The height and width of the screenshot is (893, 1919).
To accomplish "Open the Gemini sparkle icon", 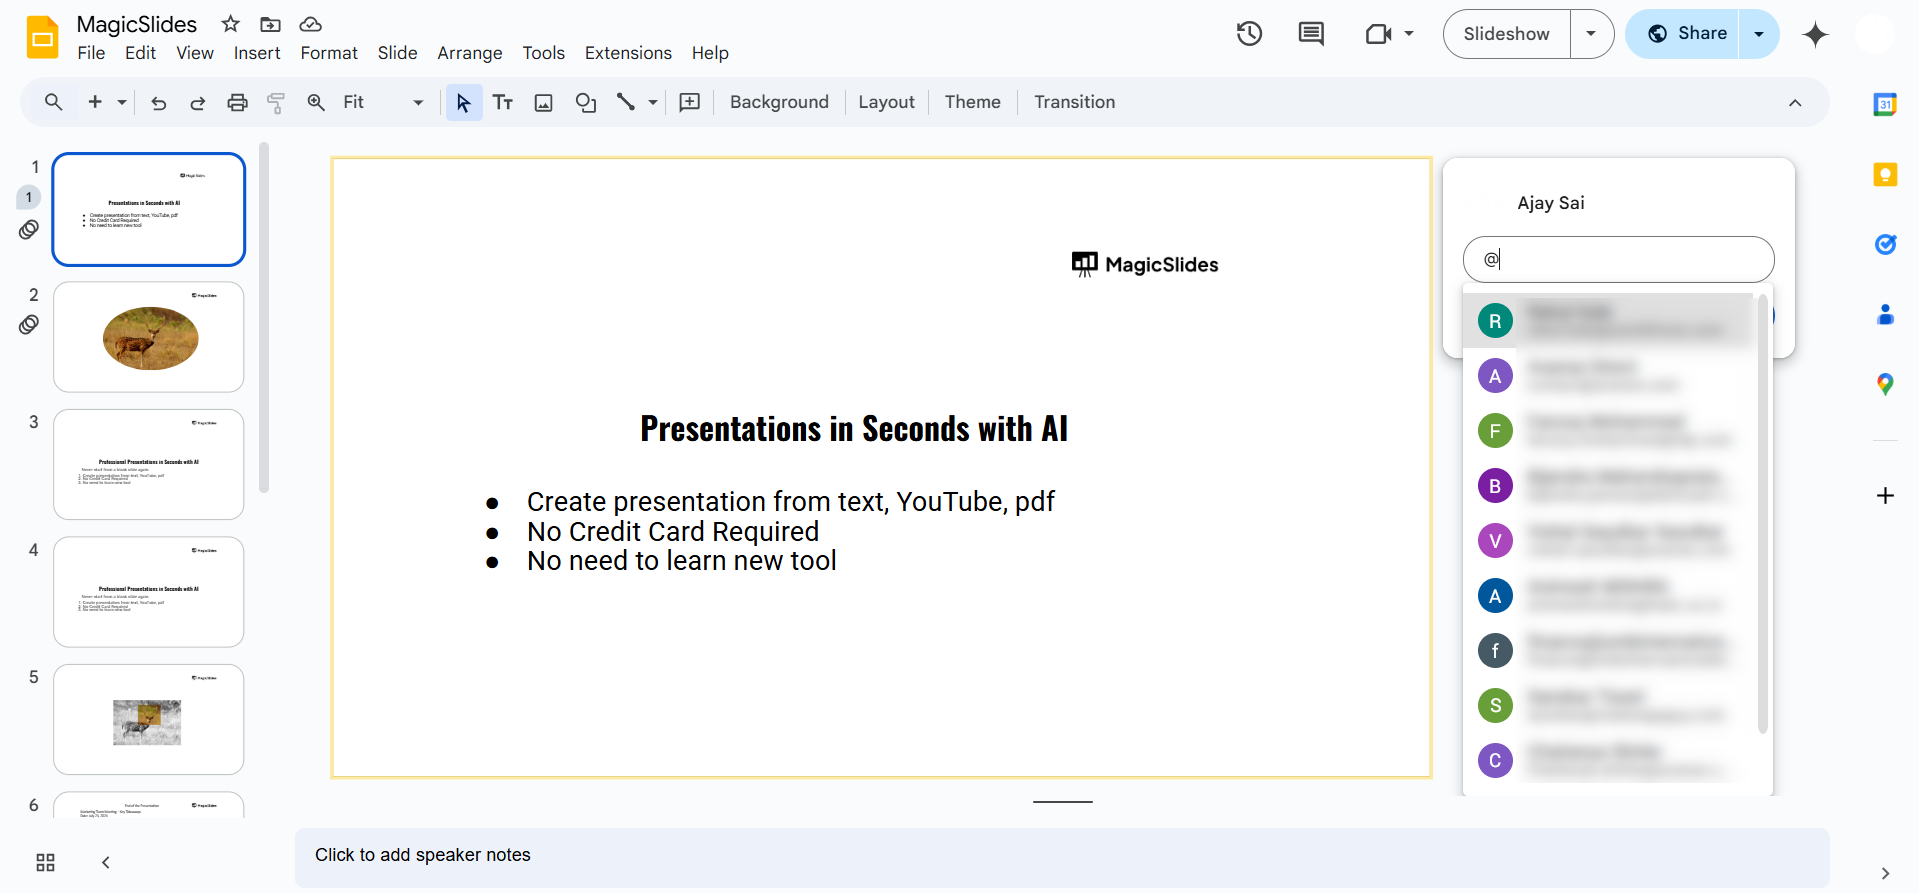I will tap(1815, 35).
